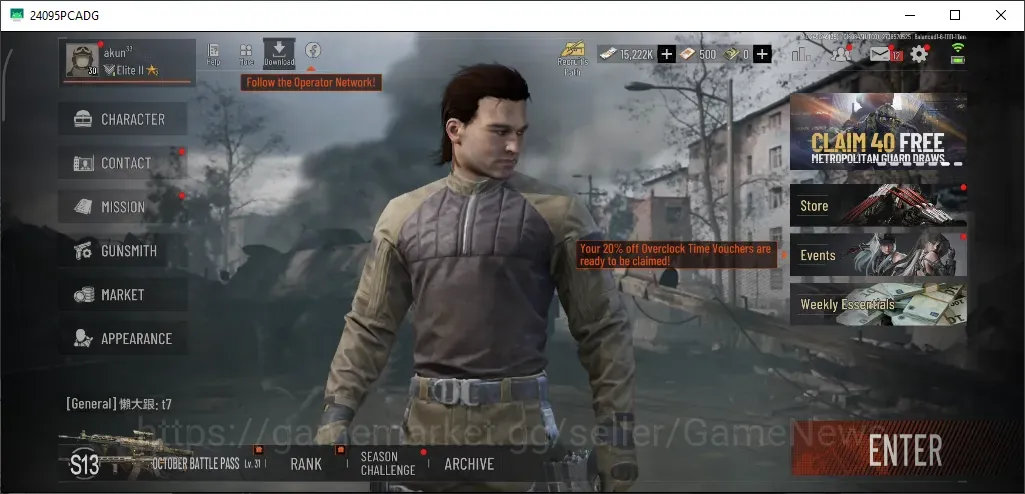Click the 500 voucher currency icon
This screenshot has width=1025, height=494.
coord(687,54)
